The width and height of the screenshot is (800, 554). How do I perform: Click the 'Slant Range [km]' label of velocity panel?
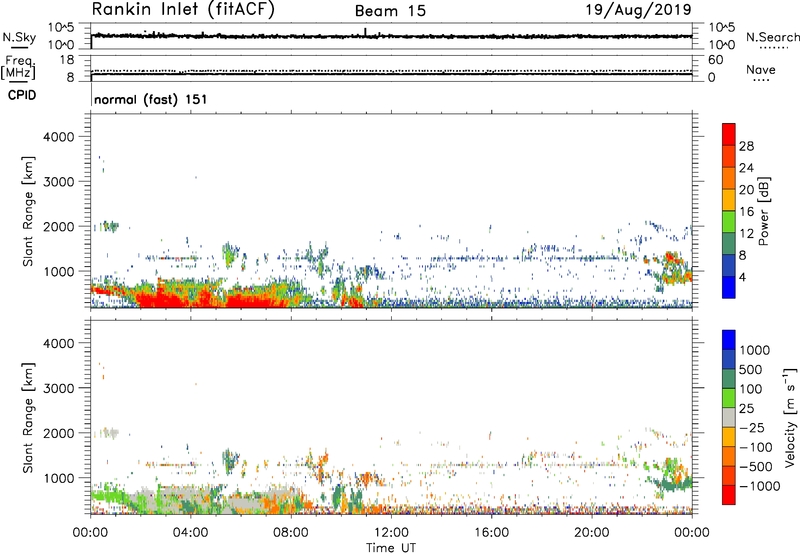pos(28,418)
